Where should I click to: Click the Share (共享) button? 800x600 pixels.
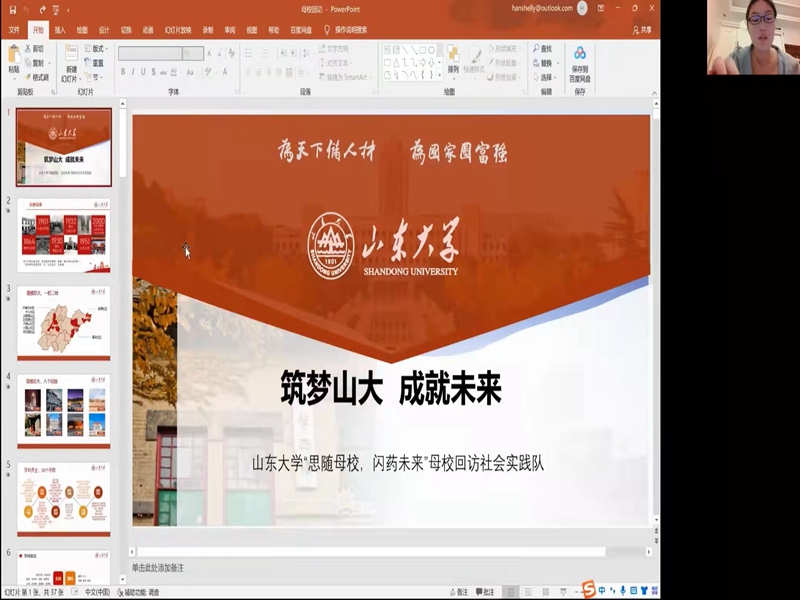641,30
